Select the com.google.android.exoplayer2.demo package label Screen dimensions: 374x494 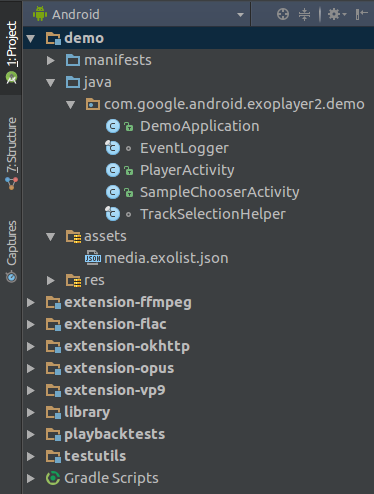234,104
